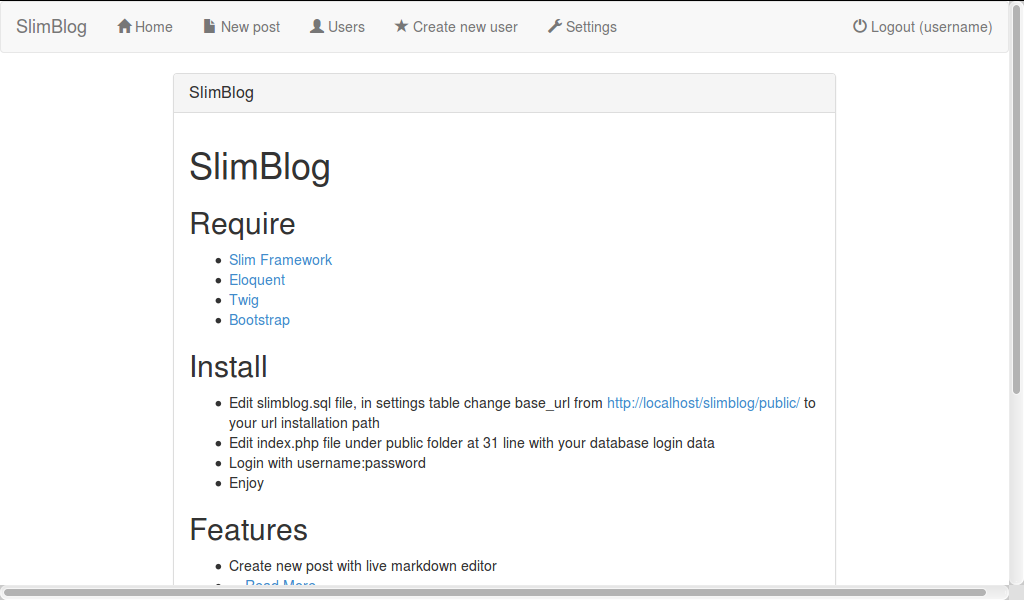This screenshot has width=1024, height=600.
Task: Open the Home menu item
Action: click(x=145, y=27)
